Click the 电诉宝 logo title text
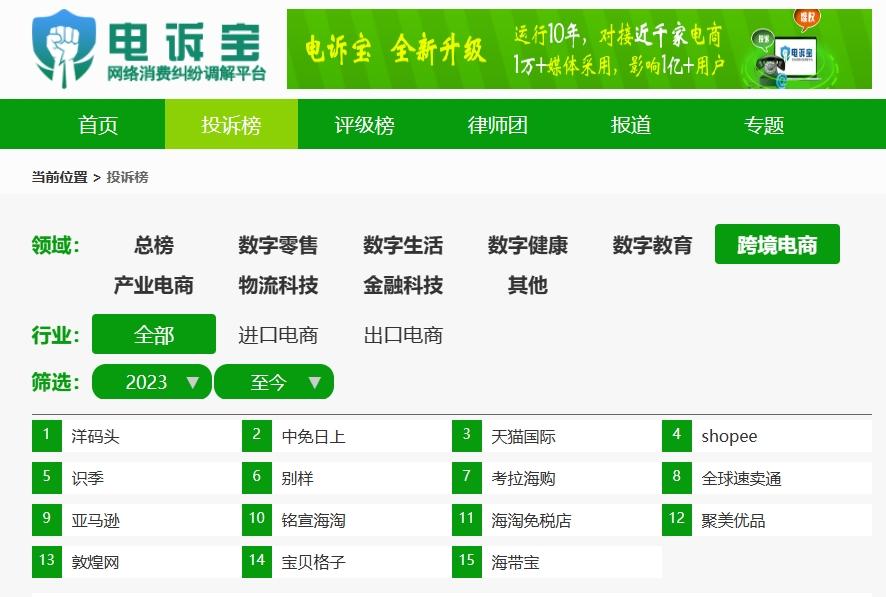This screenshot has width=886, height=597. pyautogui.click(x=185, y=41)
